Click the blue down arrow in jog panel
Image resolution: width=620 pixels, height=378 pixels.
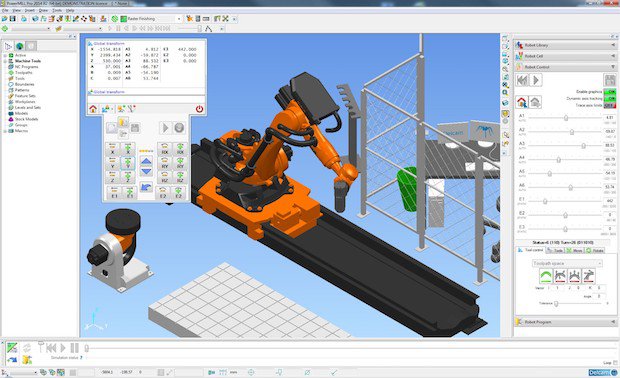(146, 171)
